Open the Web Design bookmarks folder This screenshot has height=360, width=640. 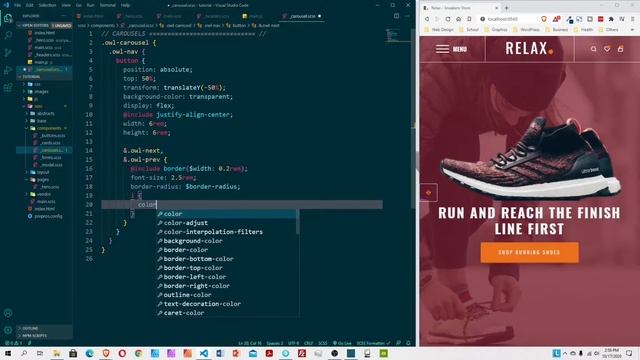(439, 30)
